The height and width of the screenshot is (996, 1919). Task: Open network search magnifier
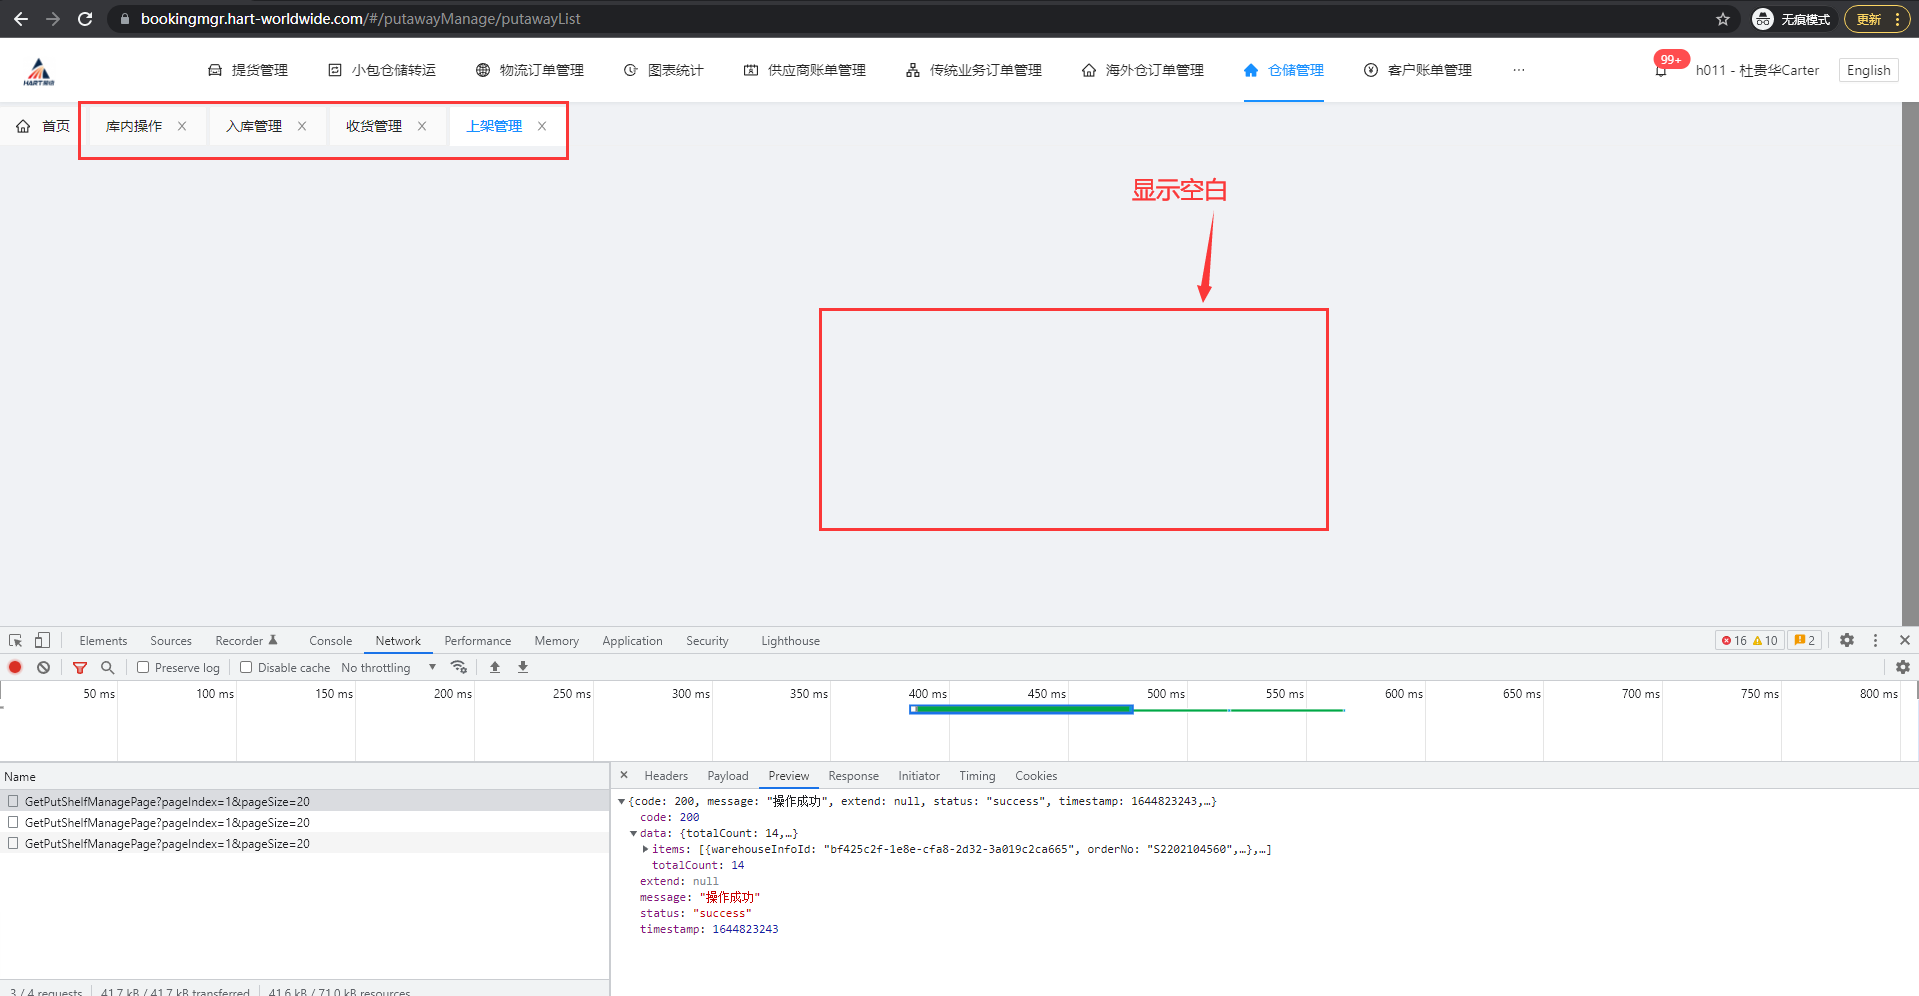108,667
